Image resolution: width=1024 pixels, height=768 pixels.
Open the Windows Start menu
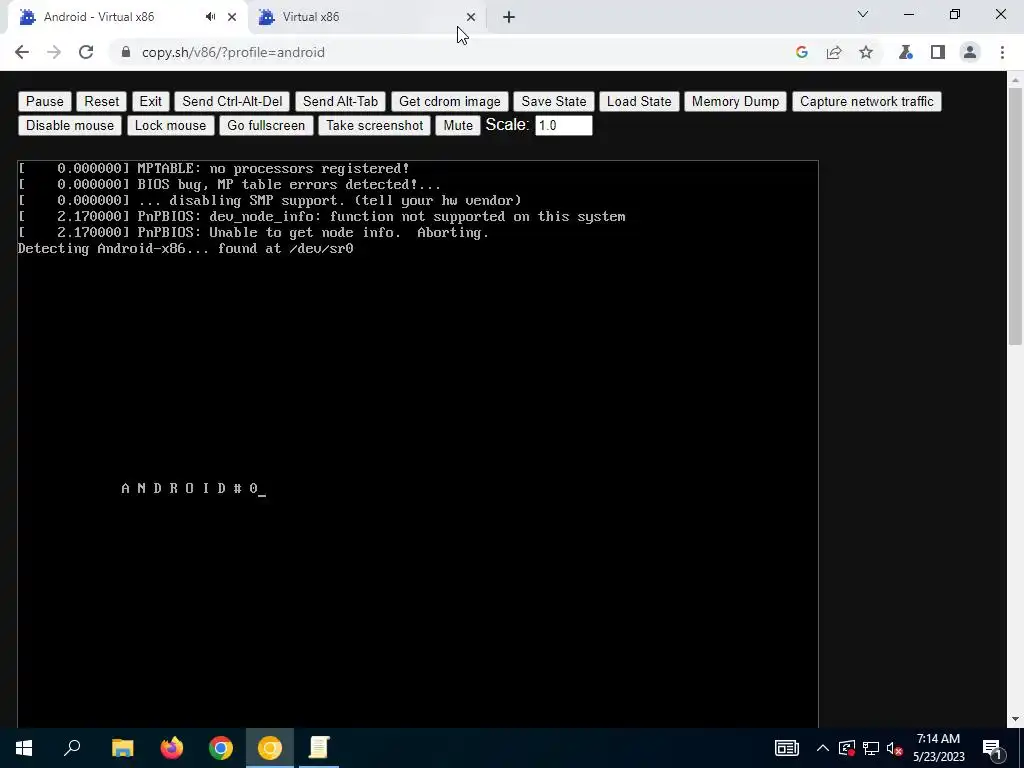(x=24, y=748)
